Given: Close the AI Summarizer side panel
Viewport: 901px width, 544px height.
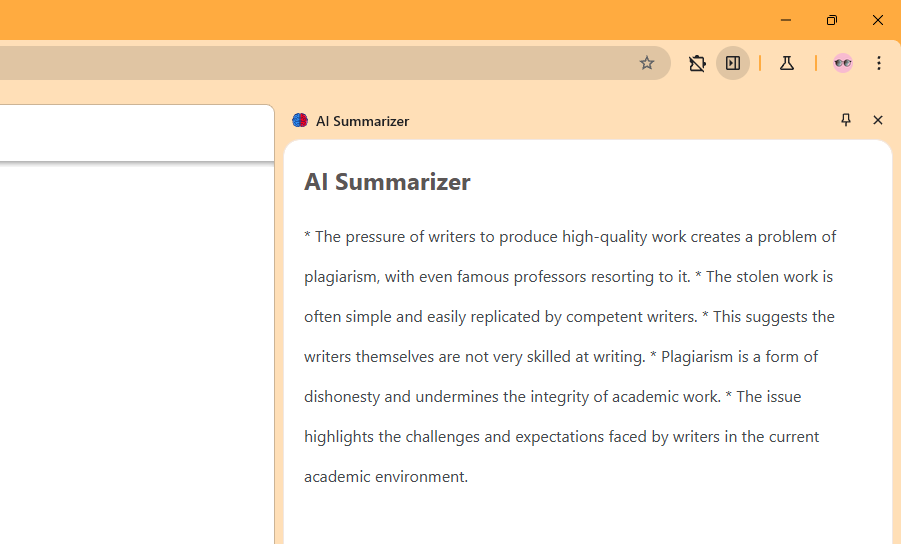Looking at the screenshot, I should coord(877,120).
